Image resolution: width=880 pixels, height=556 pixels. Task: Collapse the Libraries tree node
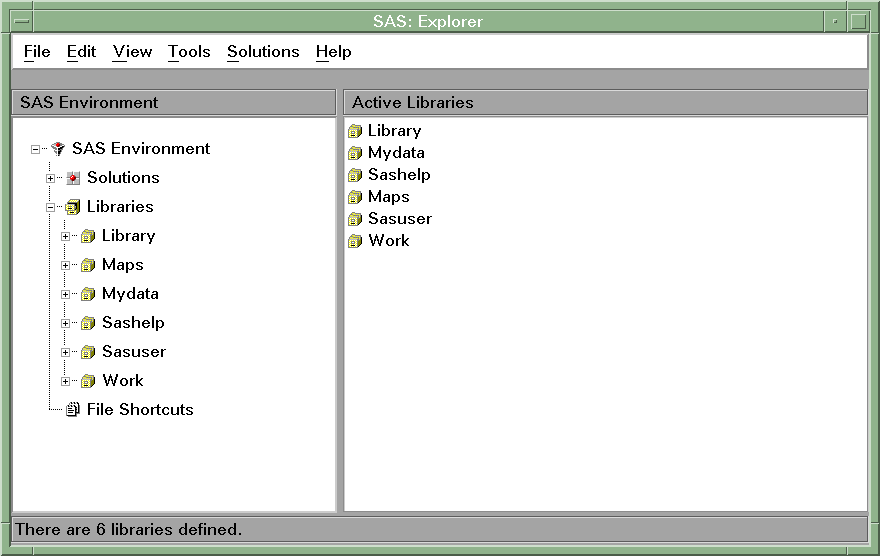(51, 208)
